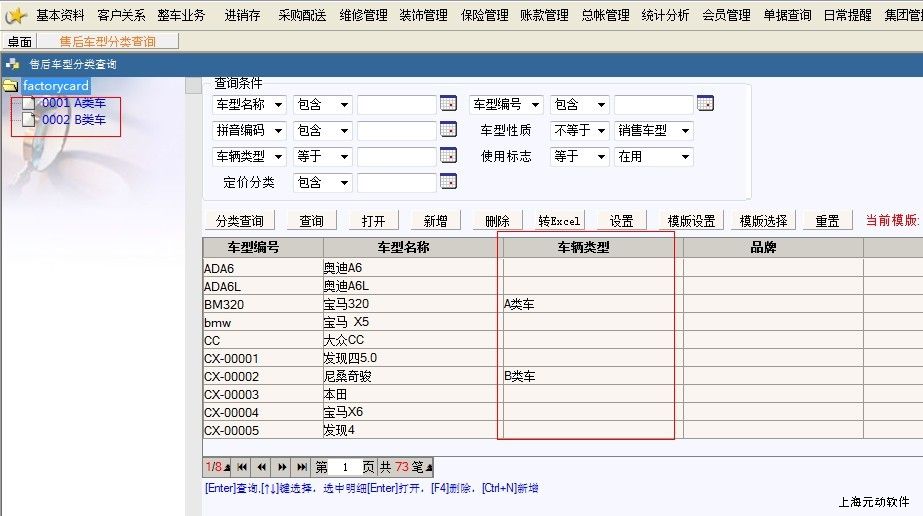Viewport: 923px width, 516px height.
Task: Open the 在用 usage flag dropdown
Action: 654,157
